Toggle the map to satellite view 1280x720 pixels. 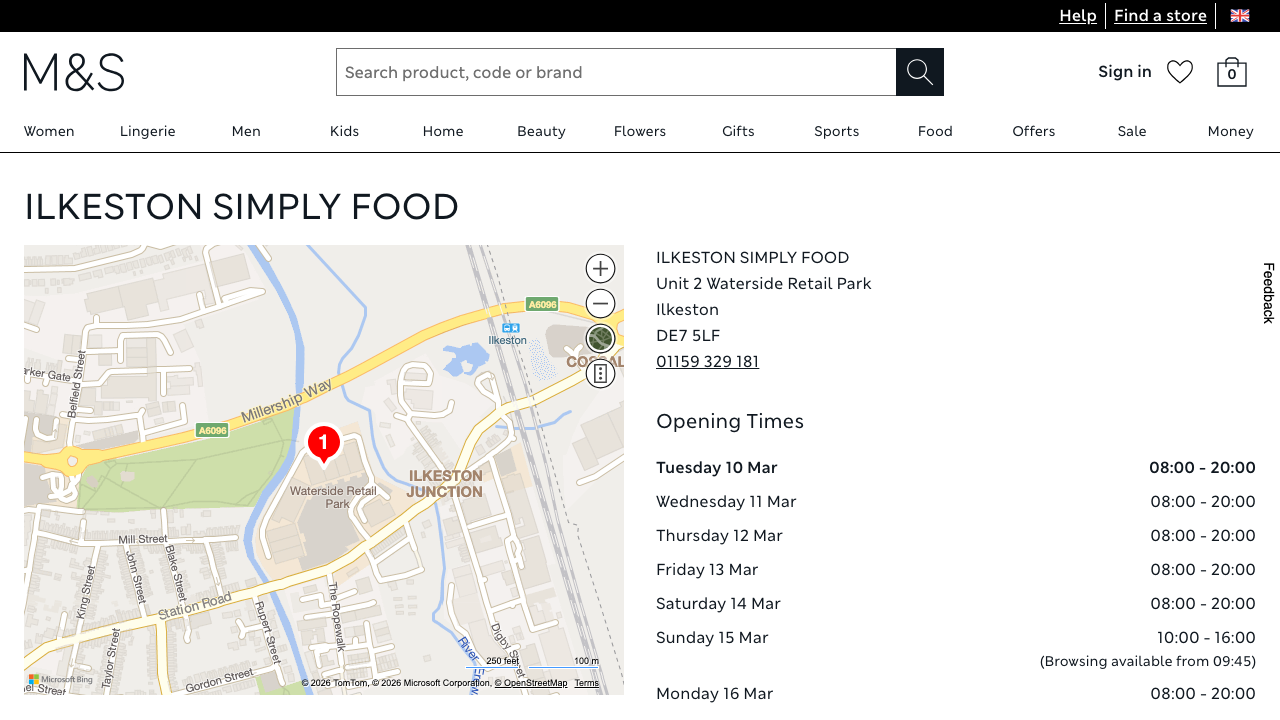click(599, 338)
